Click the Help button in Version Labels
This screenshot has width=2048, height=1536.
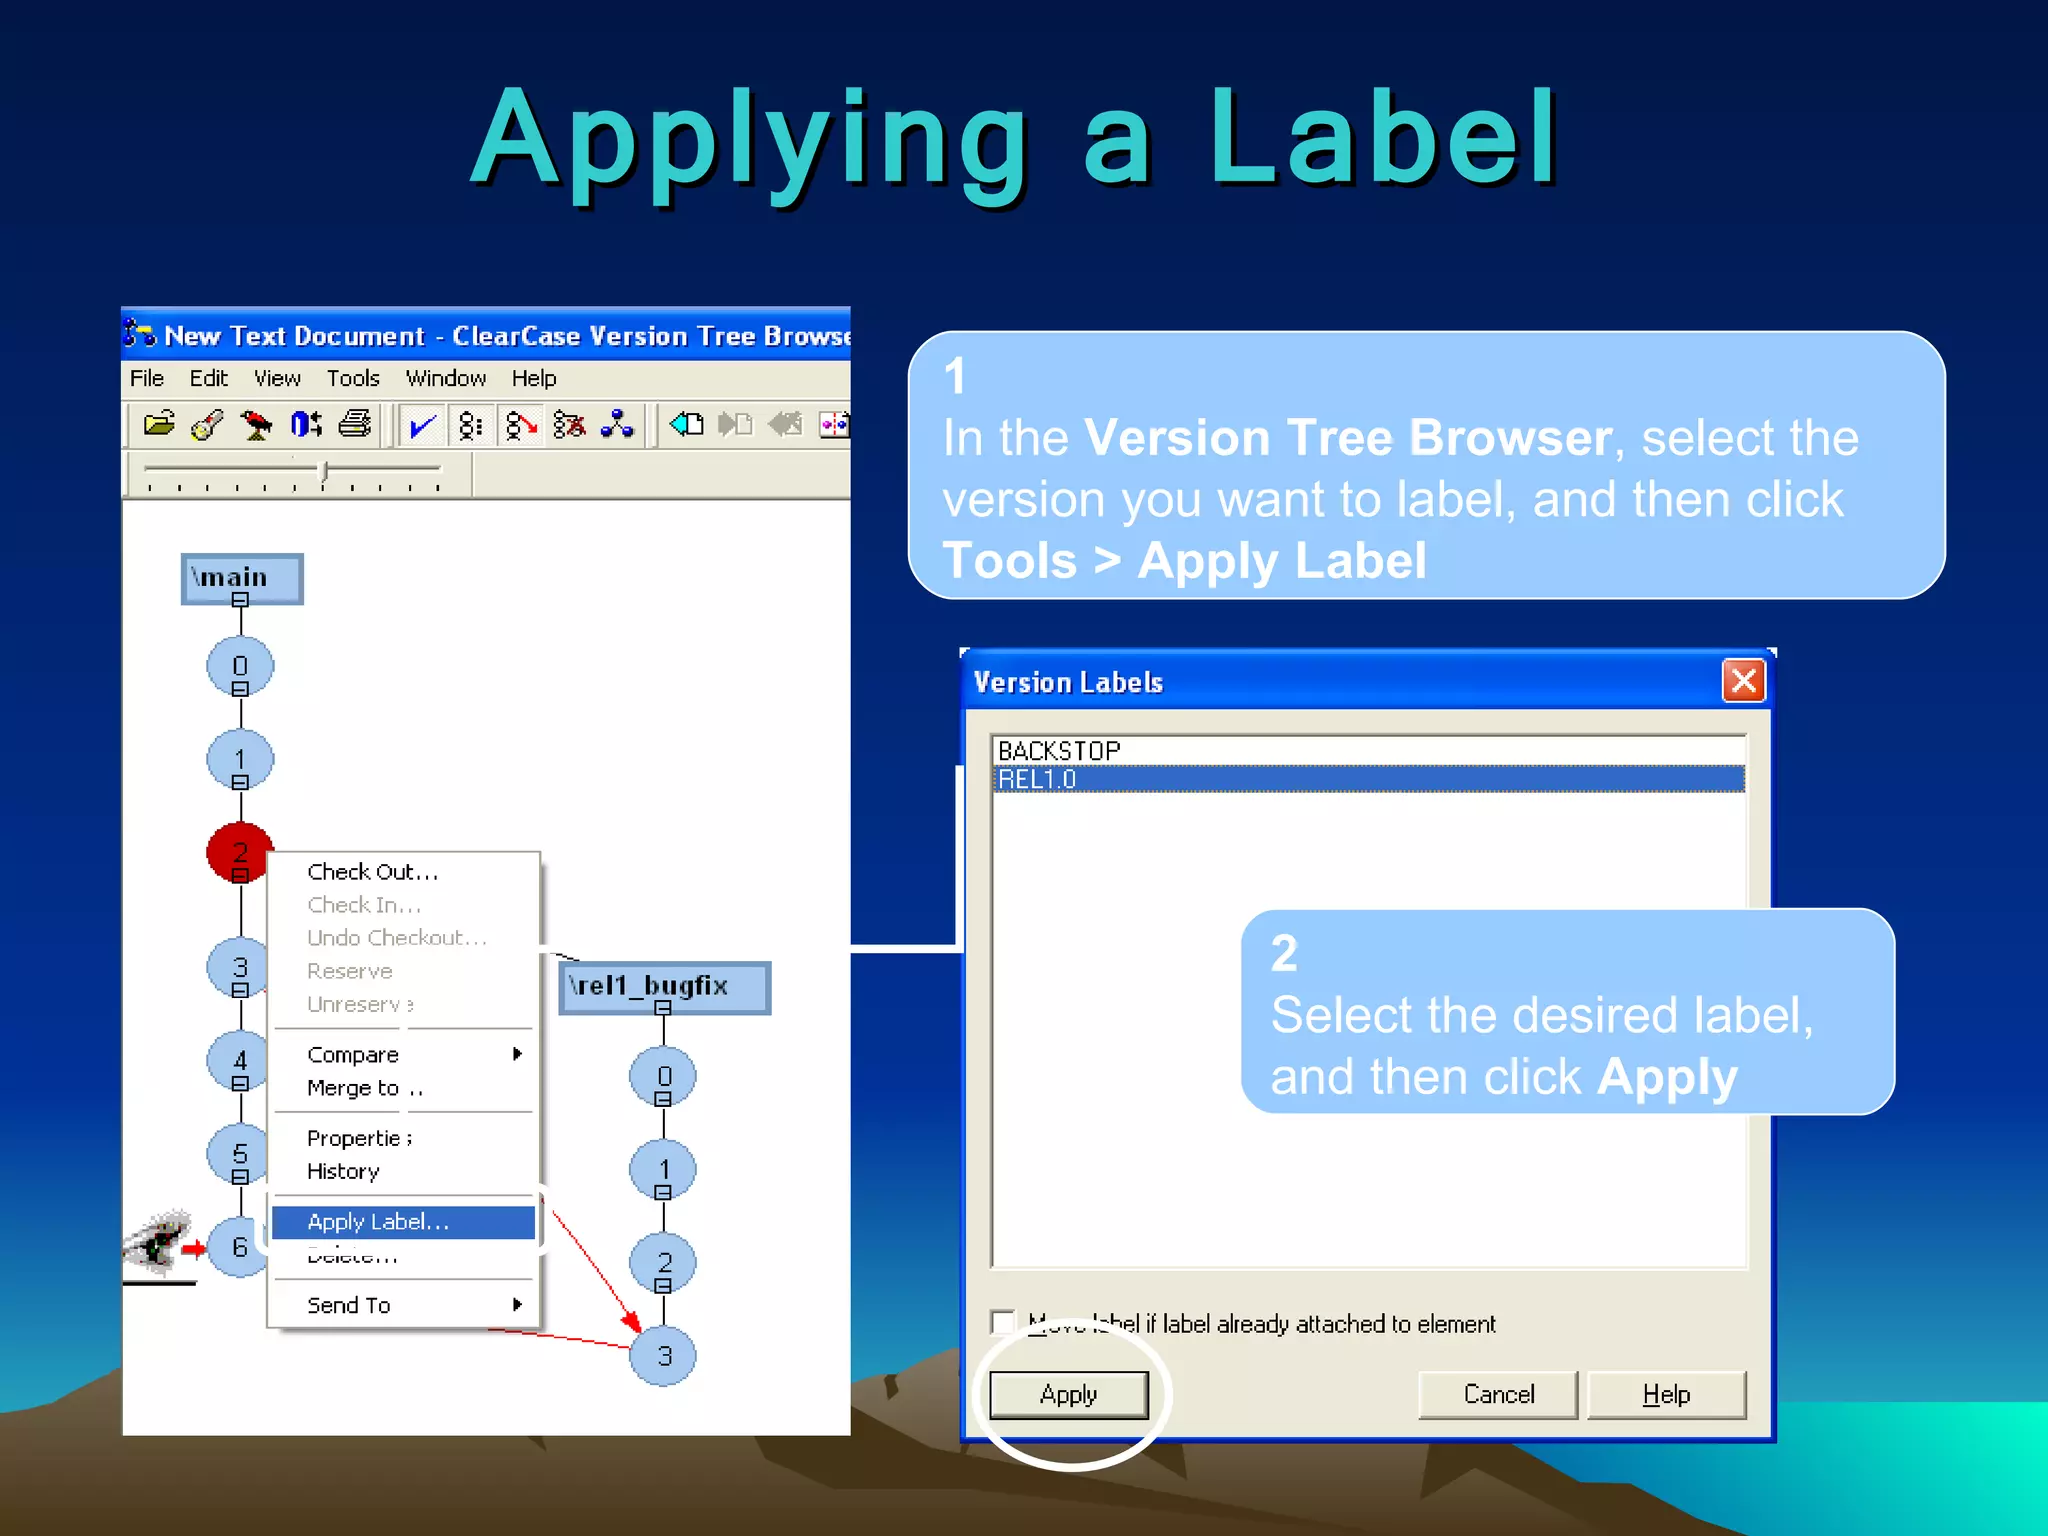click(x=1667, y=1394)
